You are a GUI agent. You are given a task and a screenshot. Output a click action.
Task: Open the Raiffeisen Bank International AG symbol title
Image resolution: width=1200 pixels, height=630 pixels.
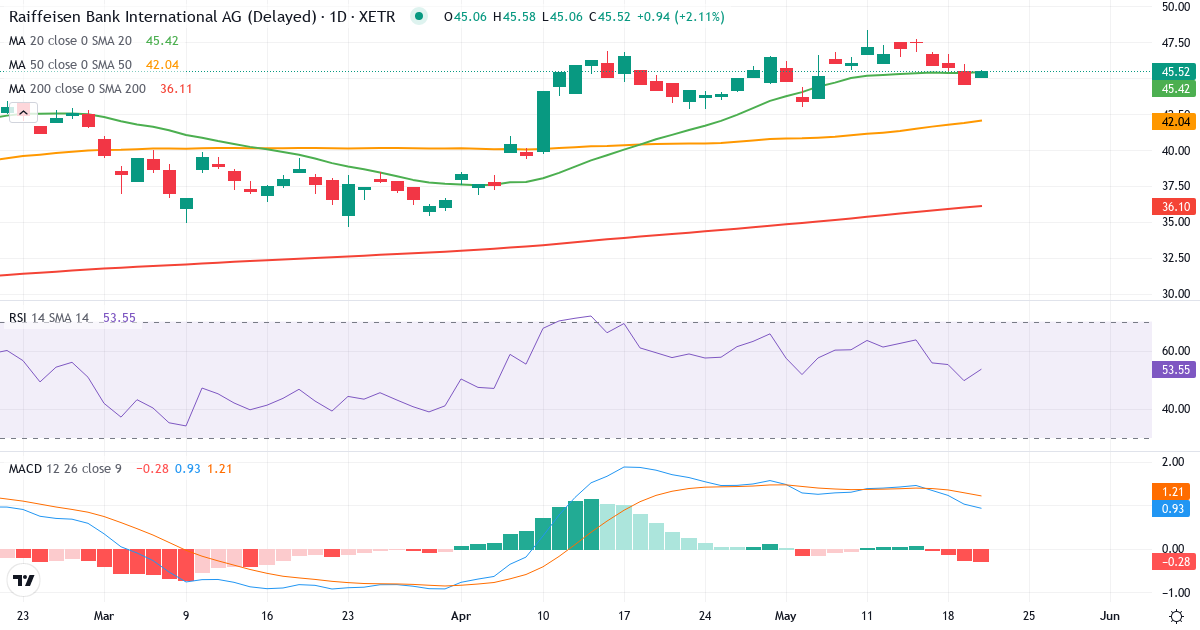click(200, 17)
